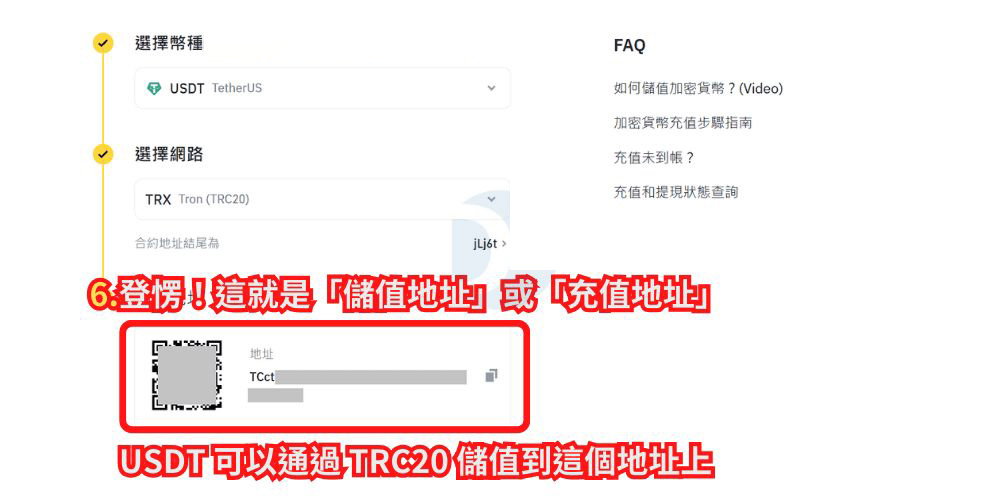This screenshot has width=1000, height=500.
Task: Click the FAQ heading
Action: tap(629, 45)
